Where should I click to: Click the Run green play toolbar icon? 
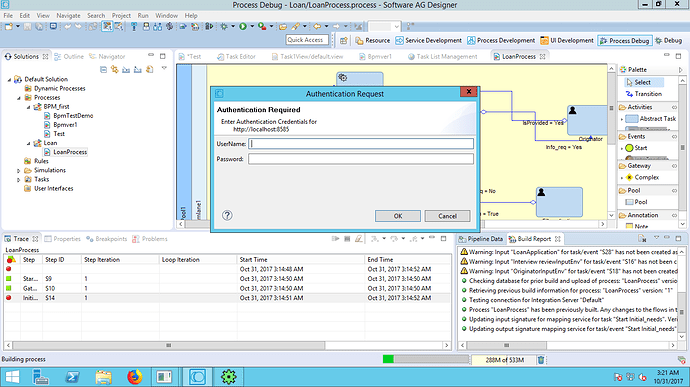(x=243, y=26)
